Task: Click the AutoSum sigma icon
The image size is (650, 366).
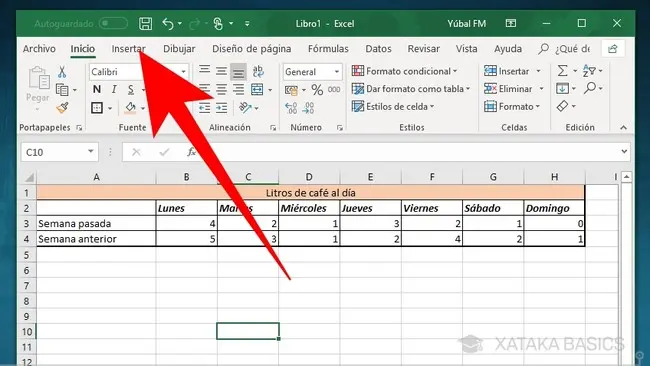Action: [x=562, y=71]
